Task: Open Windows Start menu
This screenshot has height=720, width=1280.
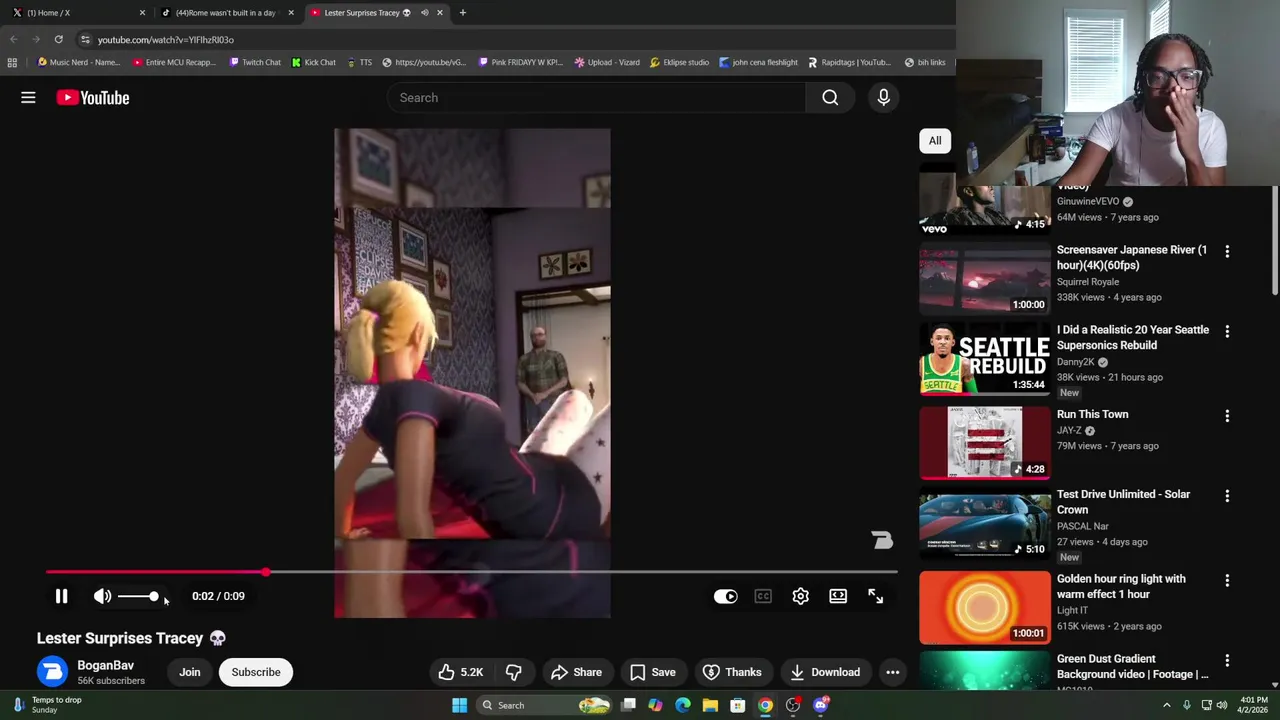Action: (459, 705)
